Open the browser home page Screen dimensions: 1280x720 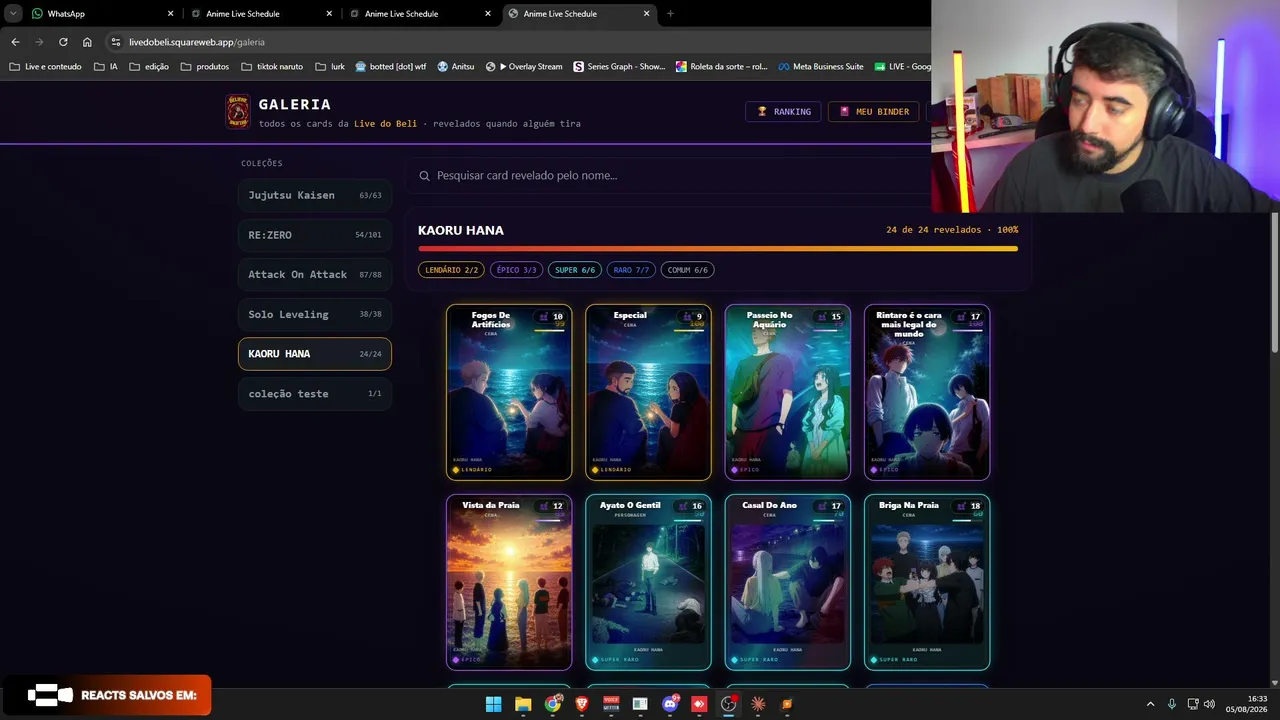click(87, 42)
